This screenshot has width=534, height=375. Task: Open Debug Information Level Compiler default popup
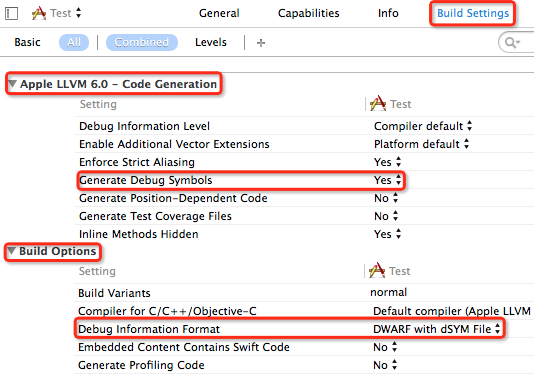pyautogui.click(x=423, y=126)
